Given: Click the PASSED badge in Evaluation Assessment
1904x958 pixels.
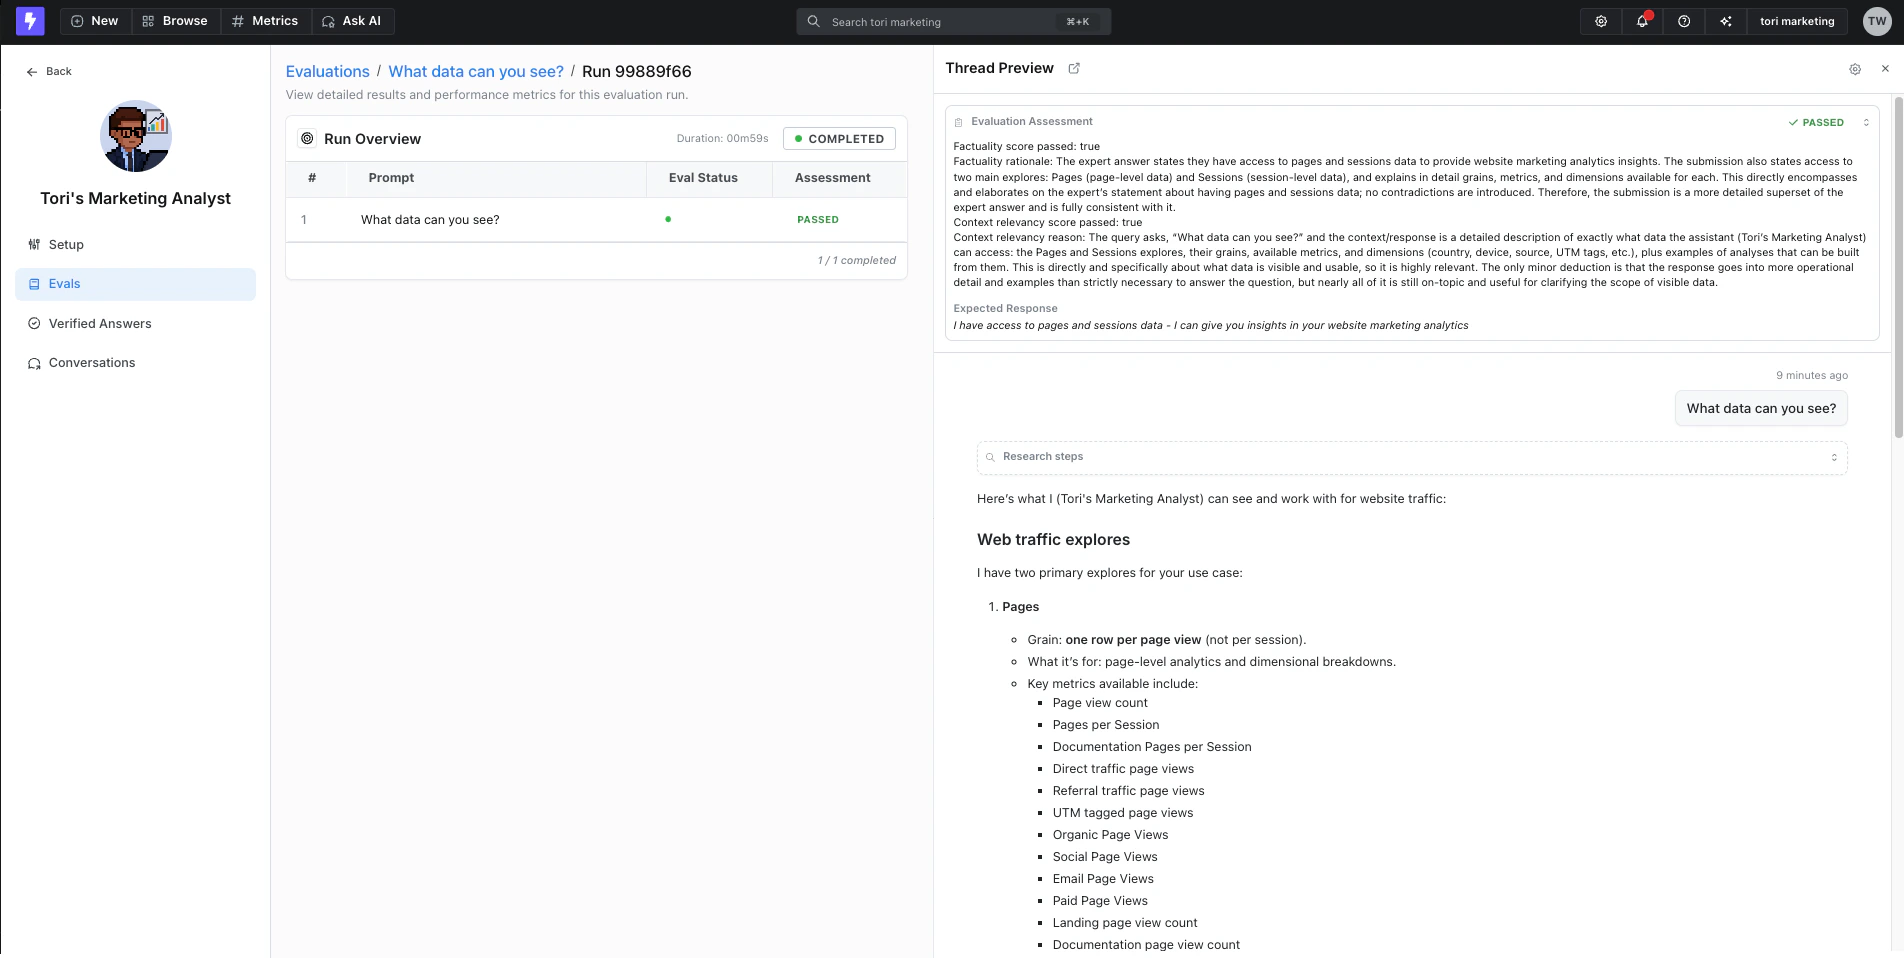Looking at the screenshot, I should tap(1816, 123).
